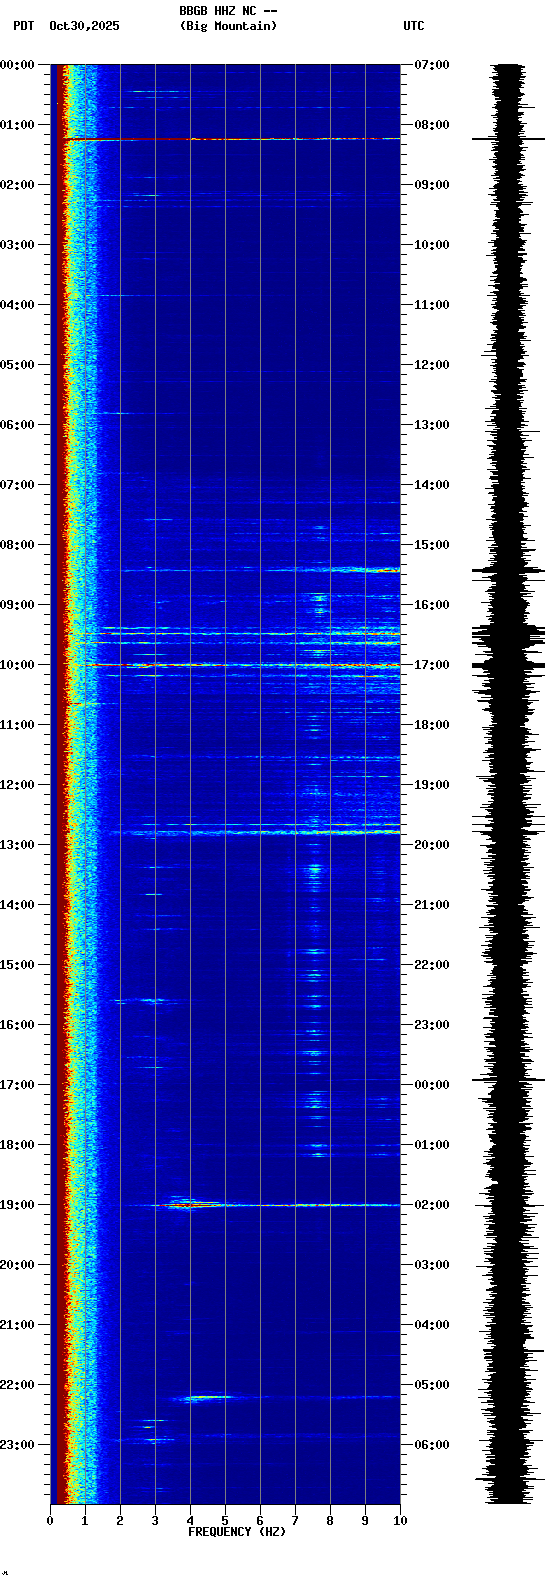Click the PDT '13:00' time label
The height and width of the screenshot is (1584, 552).
(17, 845)
